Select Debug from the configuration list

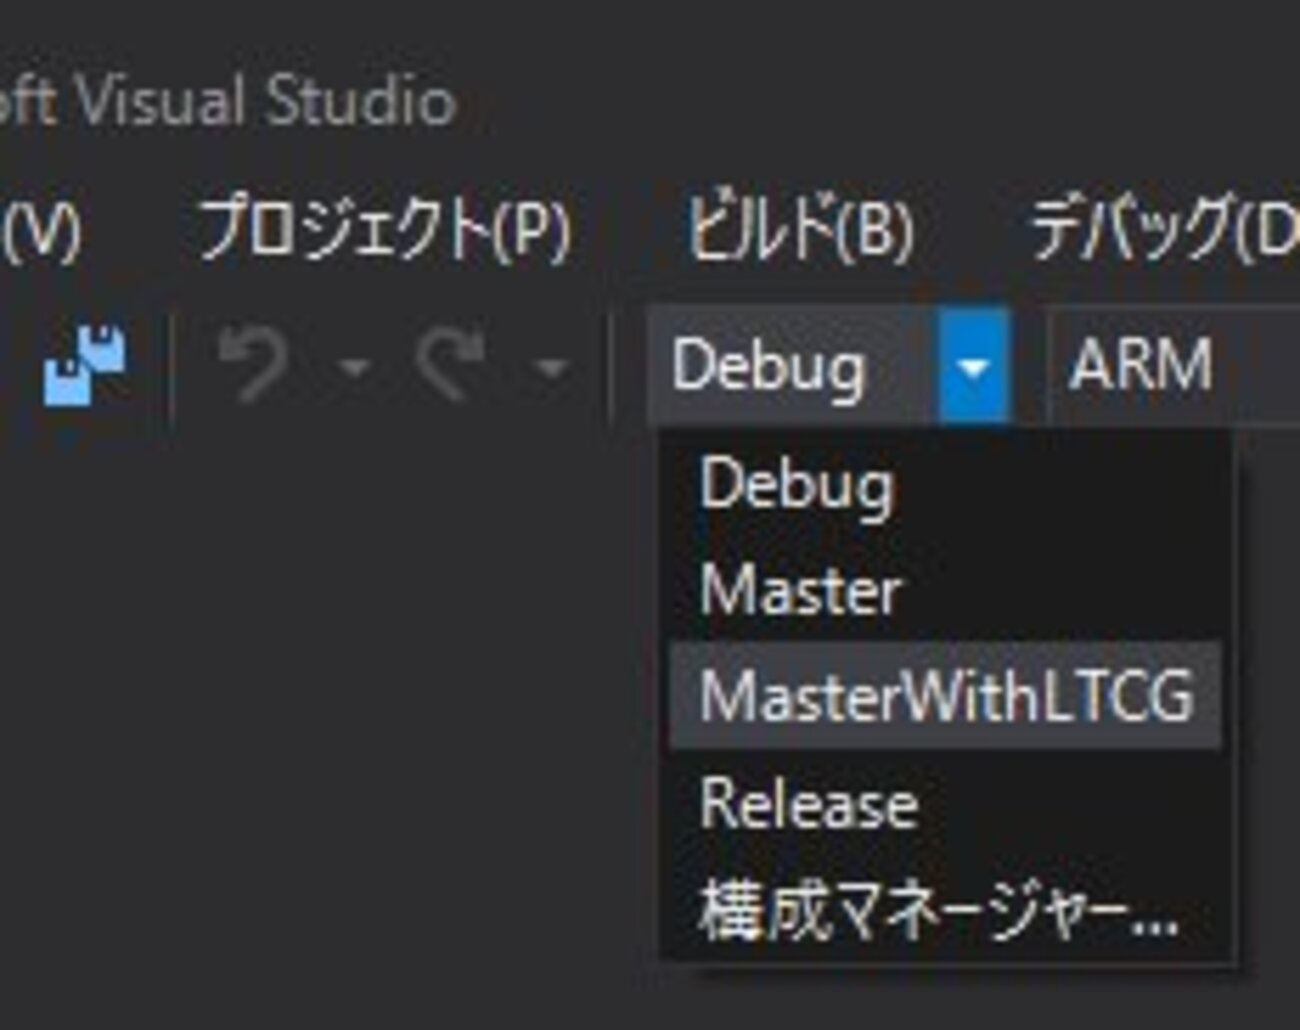[x=796, y=487]
